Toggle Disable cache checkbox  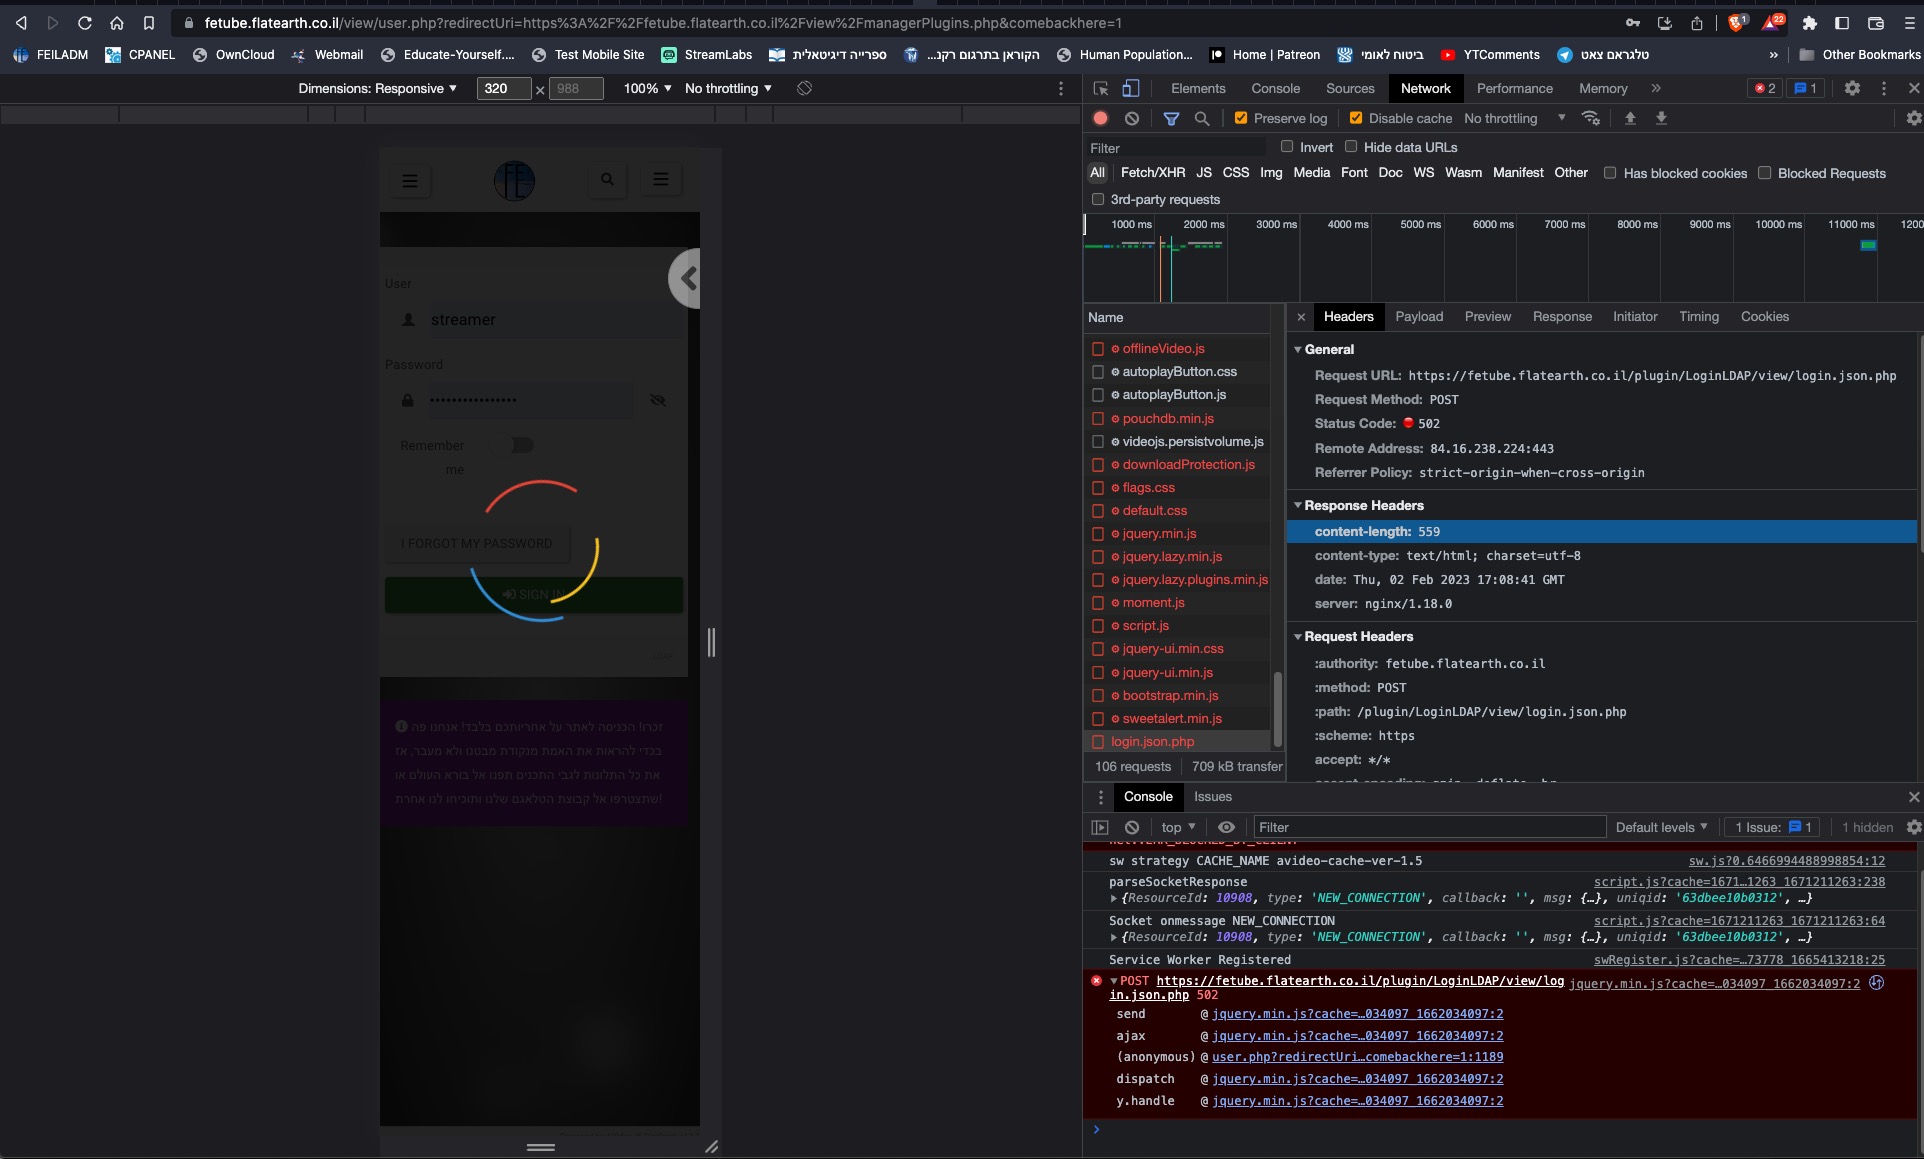(1355, 118)
